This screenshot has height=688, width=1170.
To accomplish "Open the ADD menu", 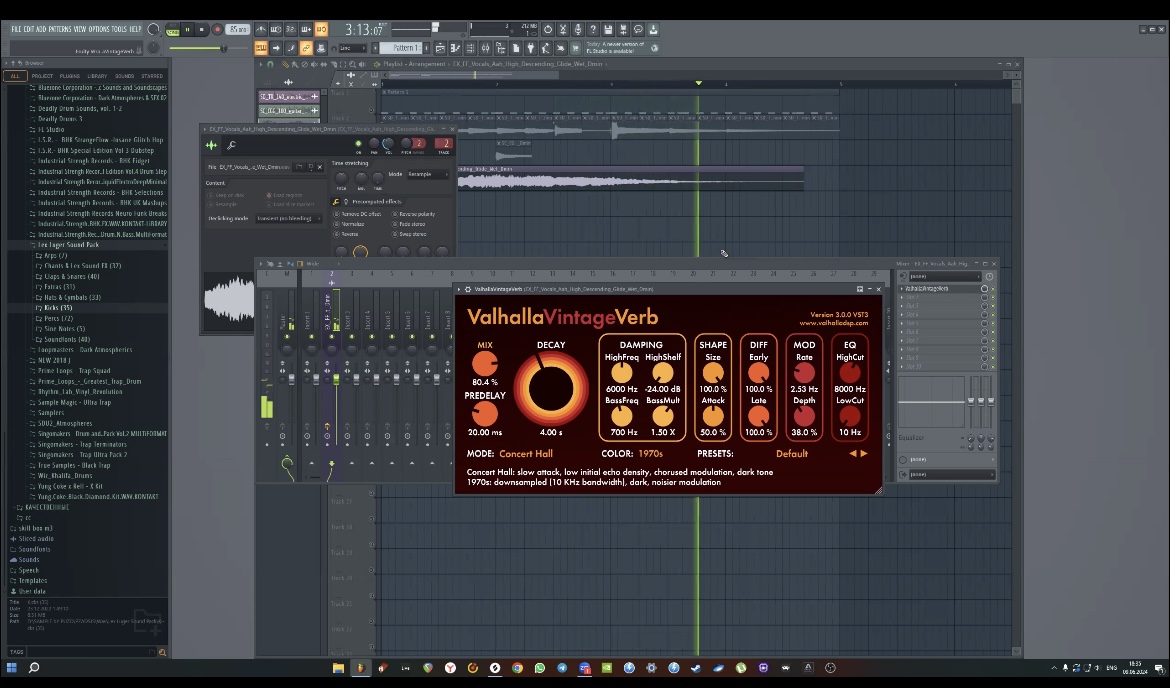I will click(41, 29).
